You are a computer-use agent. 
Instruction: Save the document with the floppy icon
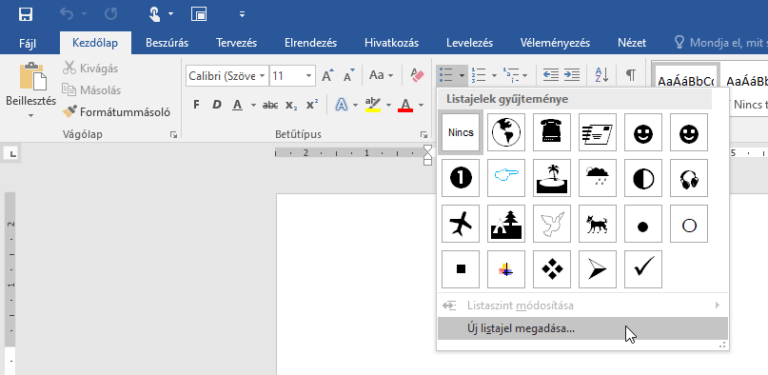(25, 14)
